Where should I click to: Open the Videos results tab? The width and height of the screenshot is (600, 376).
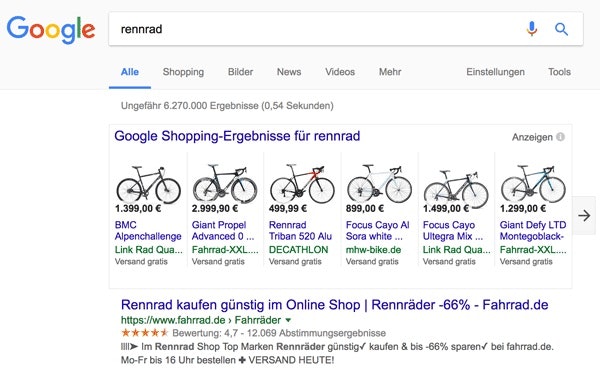(x=340, y=72)
